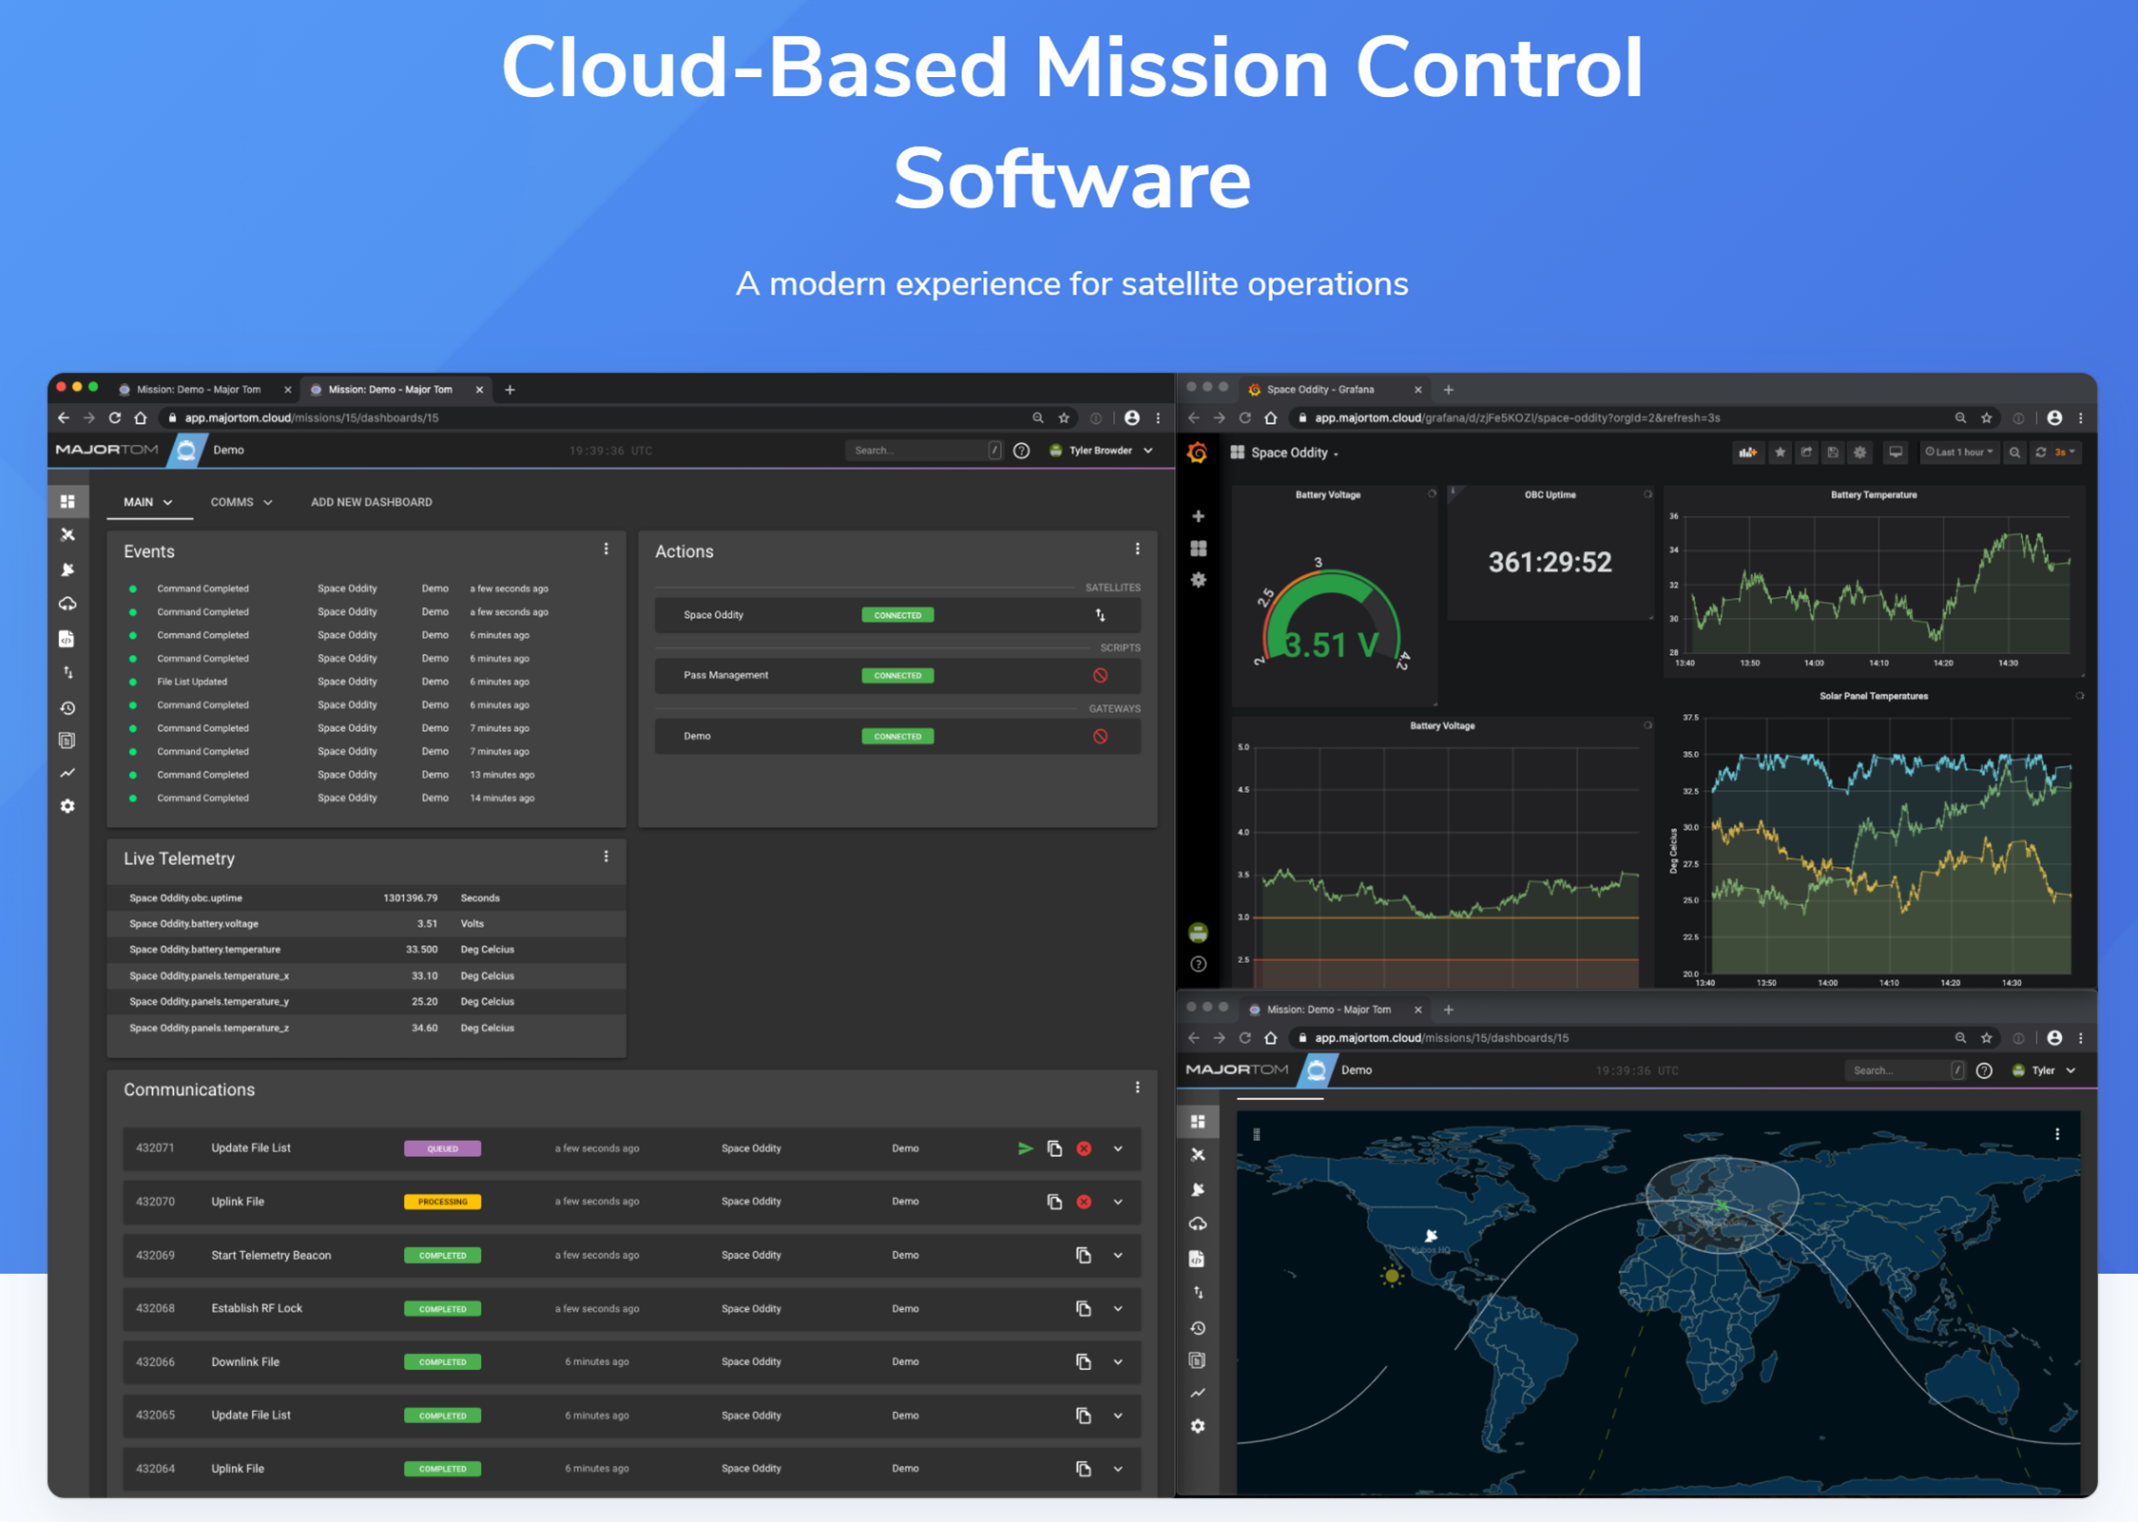Viewport: 2138px width, 1522px height.
Task: Click Add panel icon in Grafana toolbar
Action: 1747,453
